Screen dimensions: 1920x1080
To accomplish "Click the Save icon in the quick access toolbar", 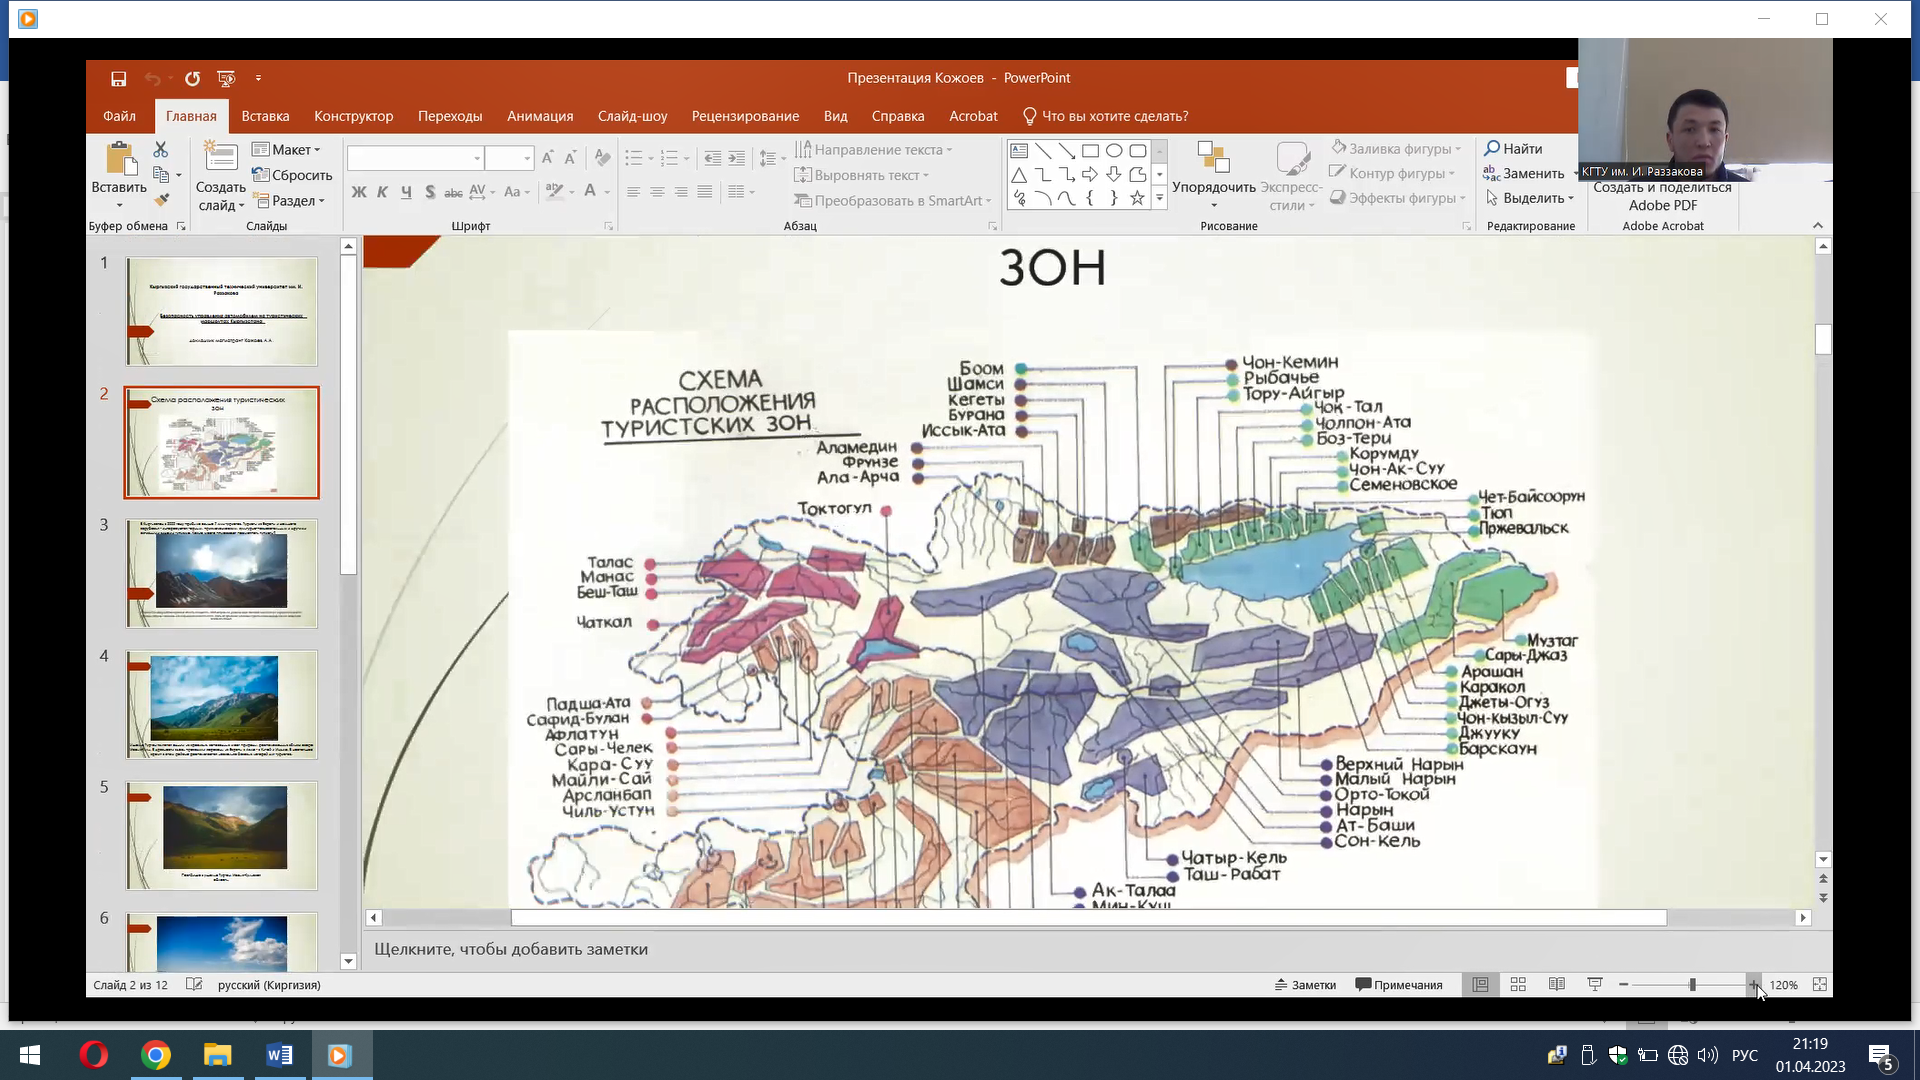I will point(118,78).
